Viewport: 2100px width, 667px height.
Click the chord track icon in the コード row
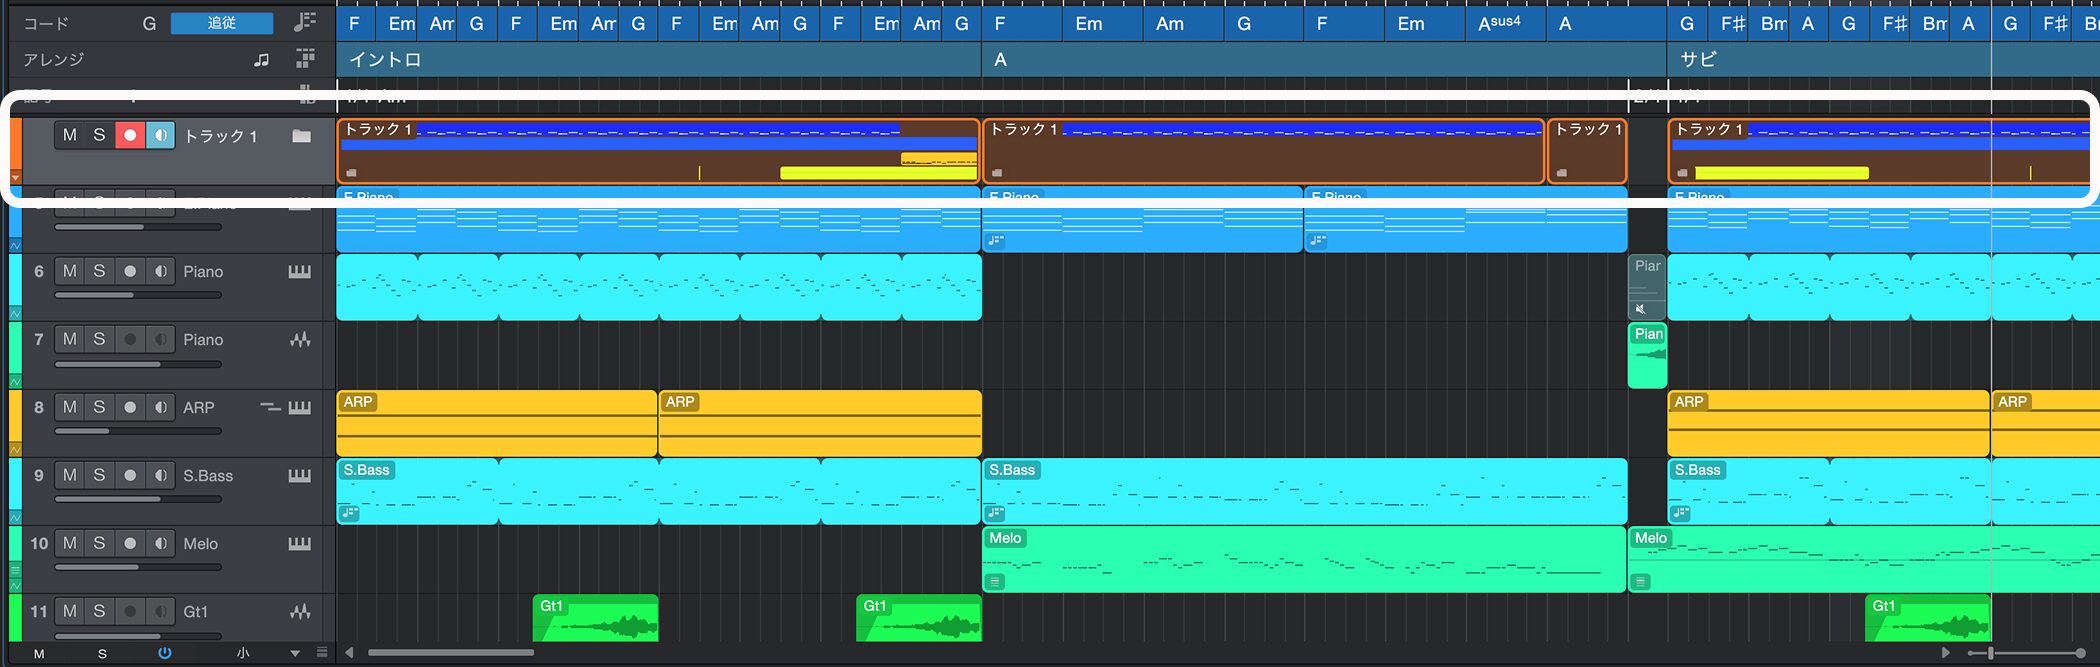tap(305, 22)
